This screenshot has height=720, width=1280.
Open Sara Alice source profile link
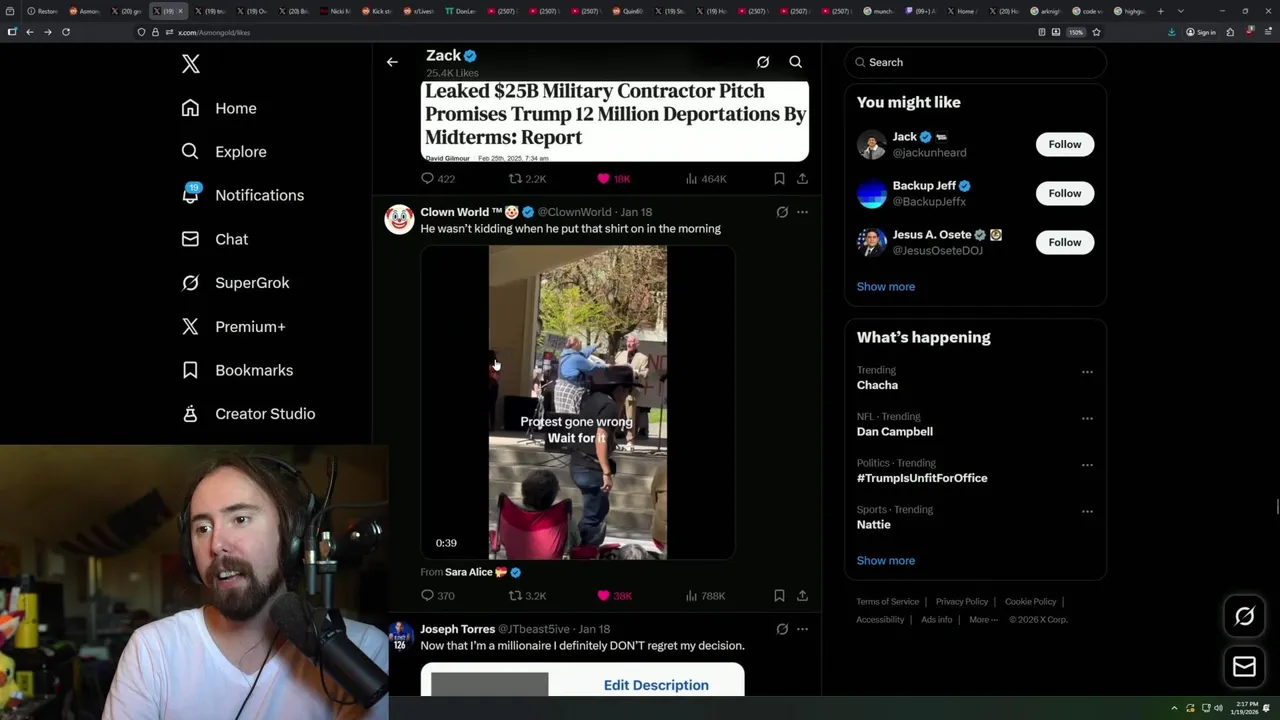click(483, 572)
